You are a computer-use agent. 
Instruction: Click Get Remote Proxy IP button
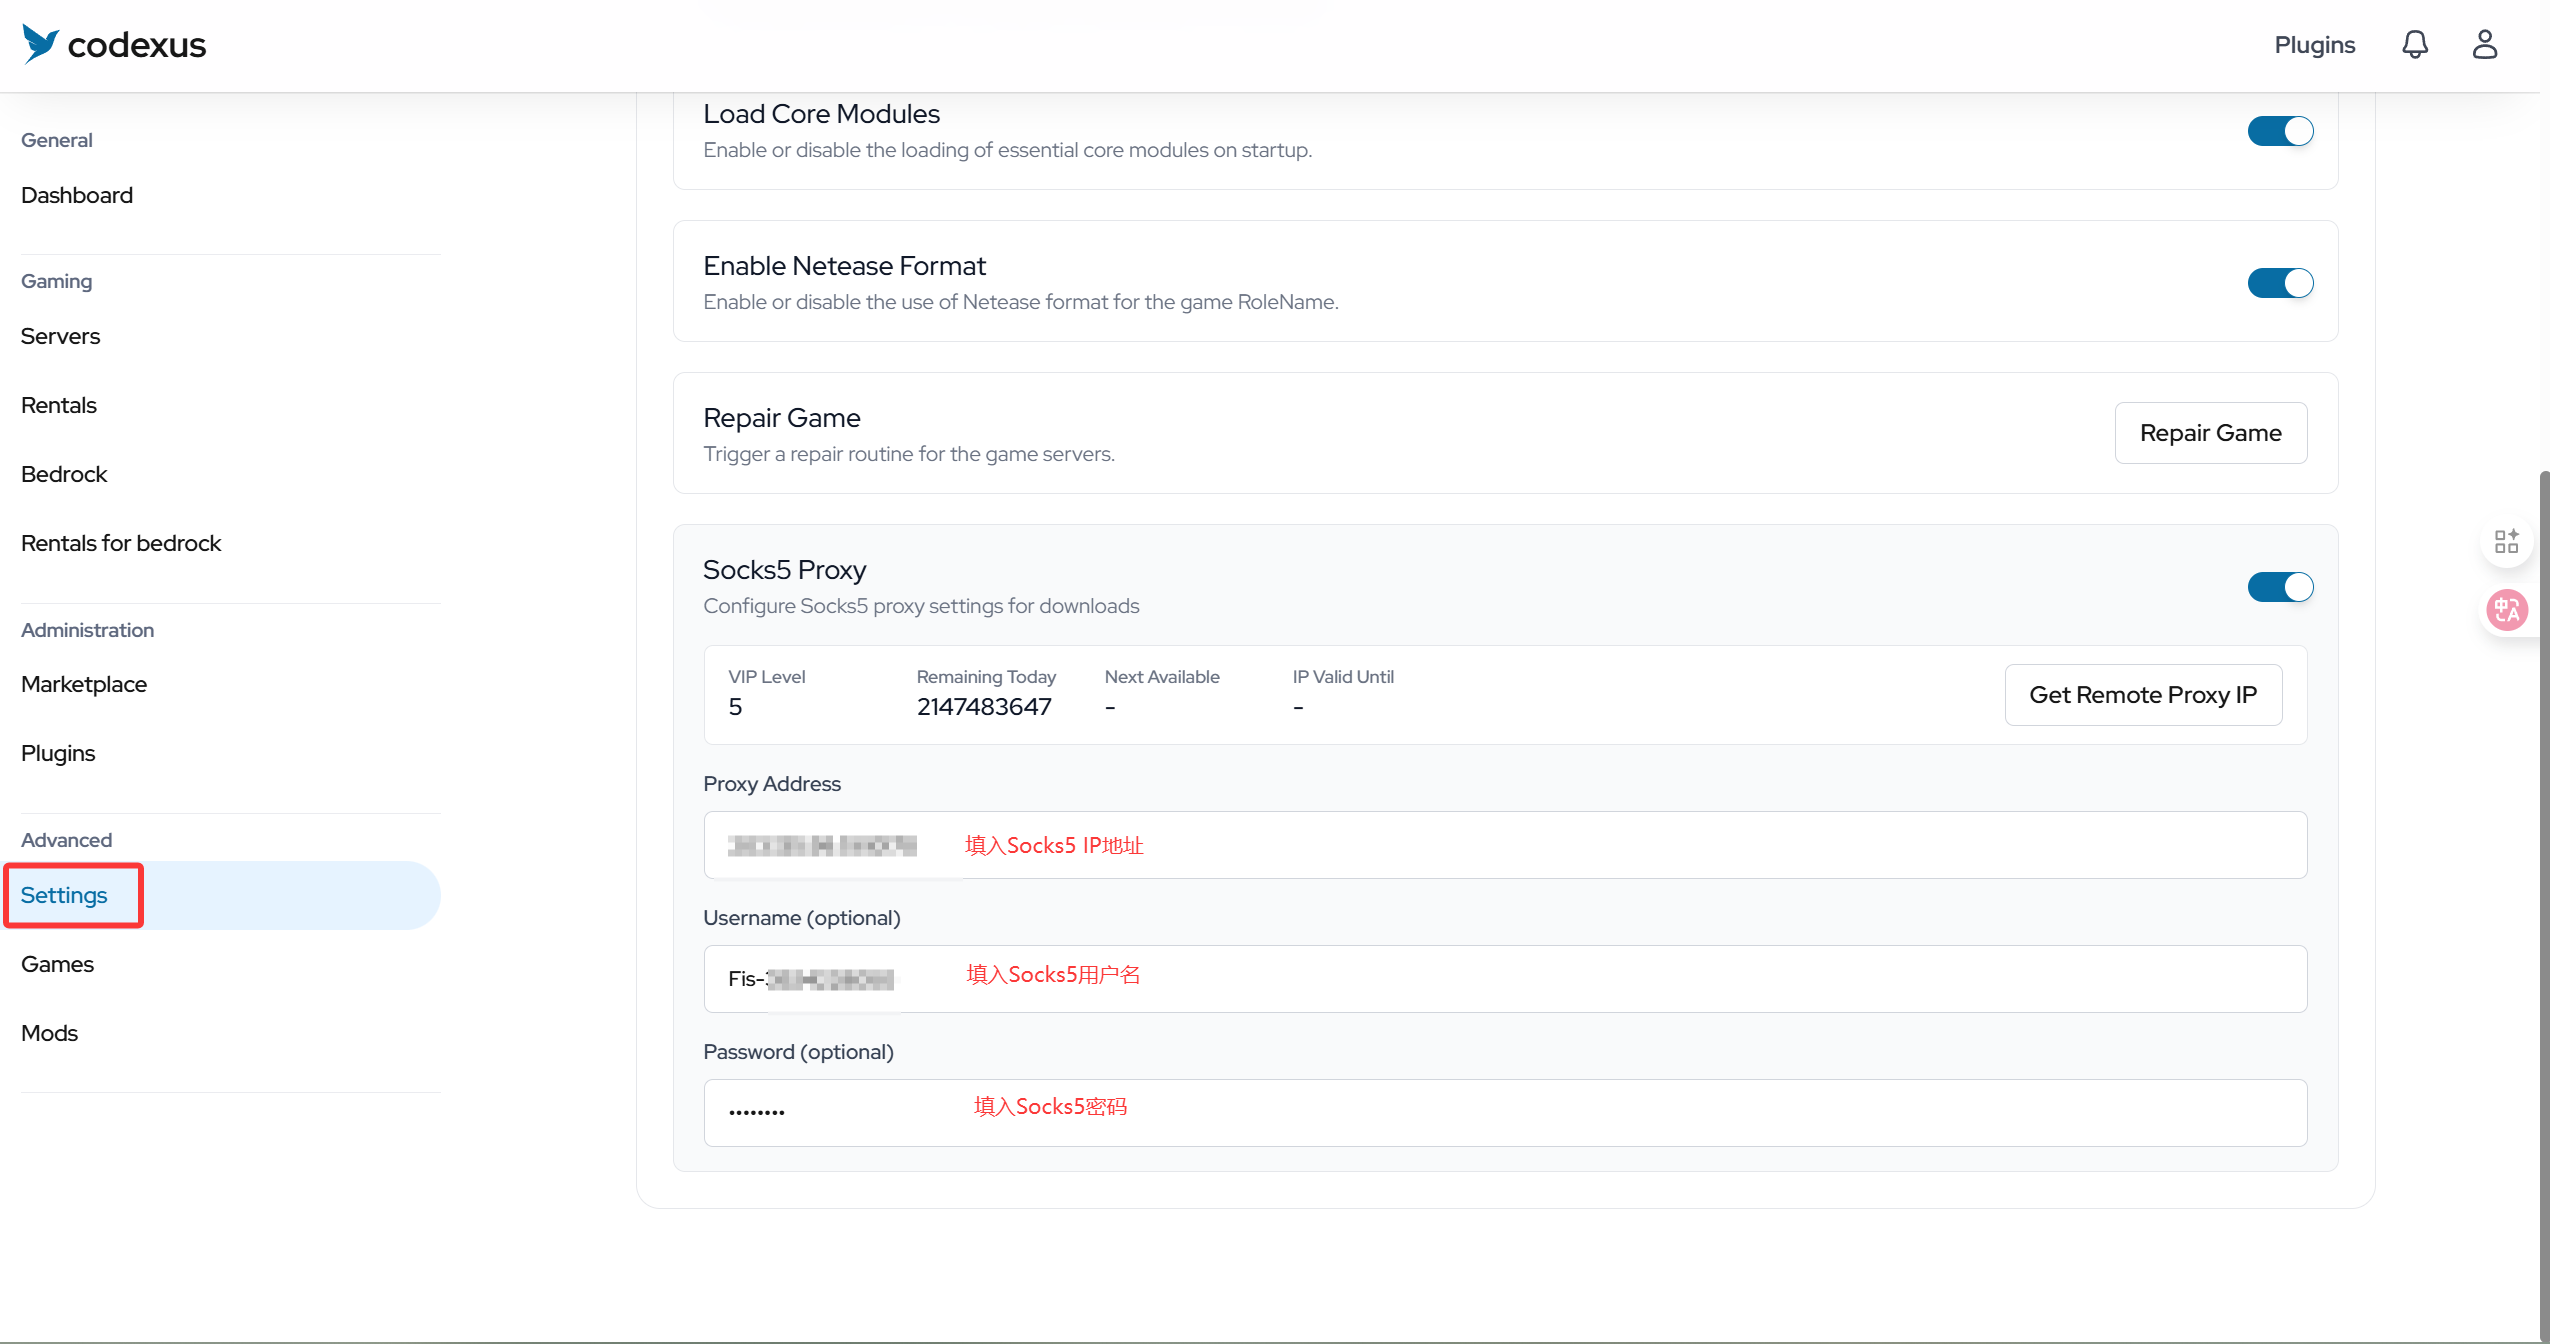[x=2143, y=695]
